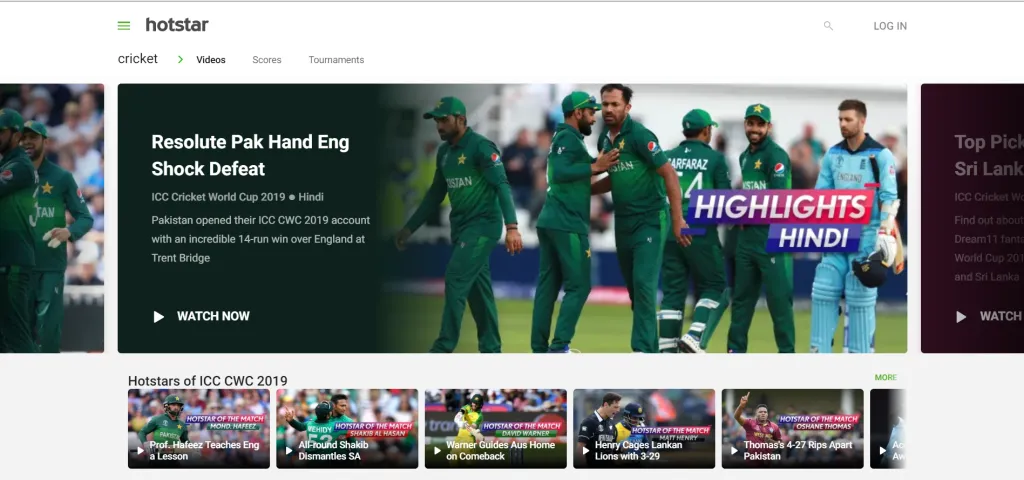
Task: Open Thomas's 4-27 Rips Apart Pakistan thumbnail
Action: pyautogui.click(x=792, y=428)
